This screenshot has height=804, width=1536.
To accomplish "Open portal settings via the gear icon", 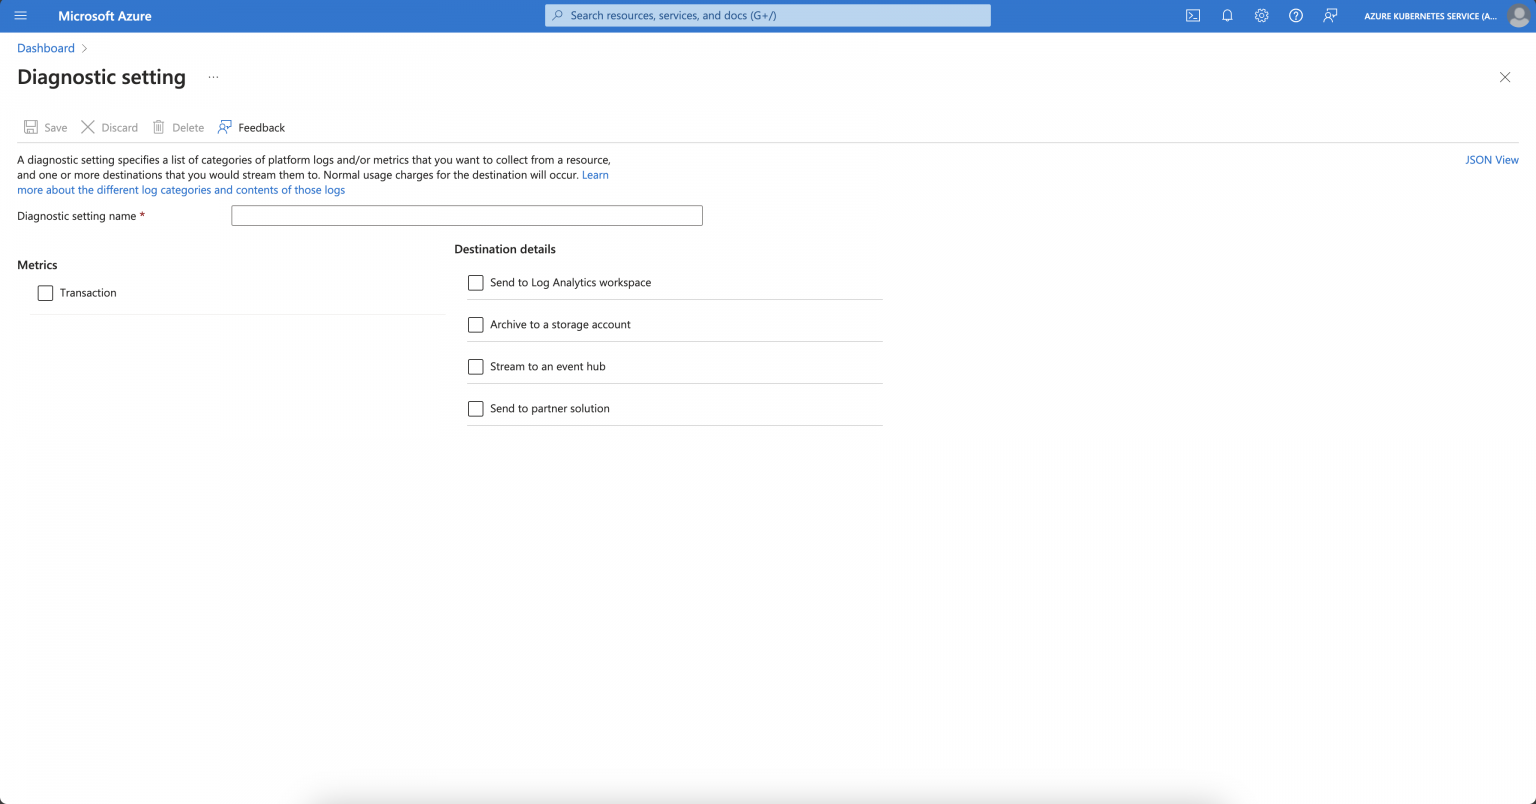I will tap(1261, 15).
